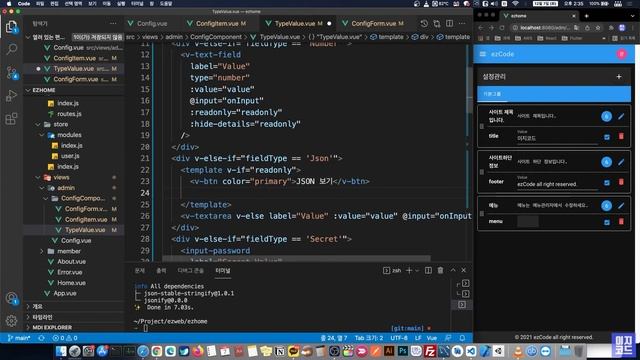
Task: Click the pink user avatar in ezCode header
Action: pyautogui.click(x=622, y=54)
